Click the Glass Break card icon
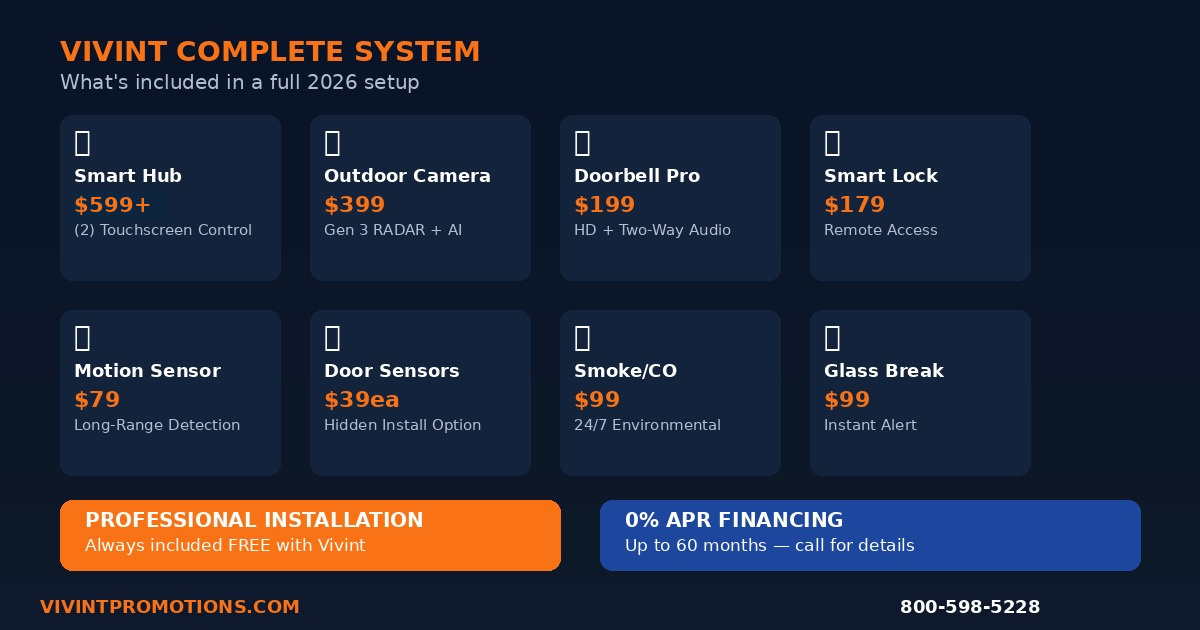 click(x=832, y=338)
